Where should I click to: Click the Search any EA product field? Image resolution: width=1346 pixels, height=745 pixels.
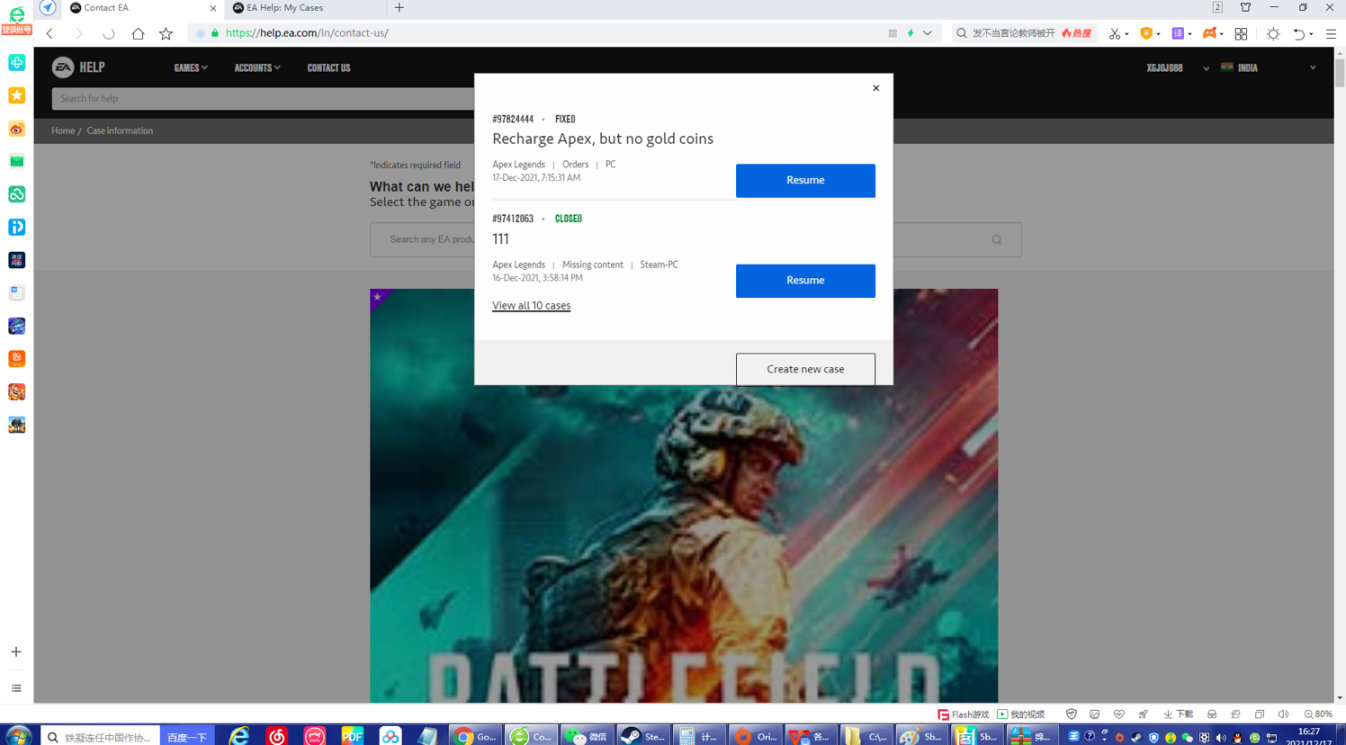696,240
